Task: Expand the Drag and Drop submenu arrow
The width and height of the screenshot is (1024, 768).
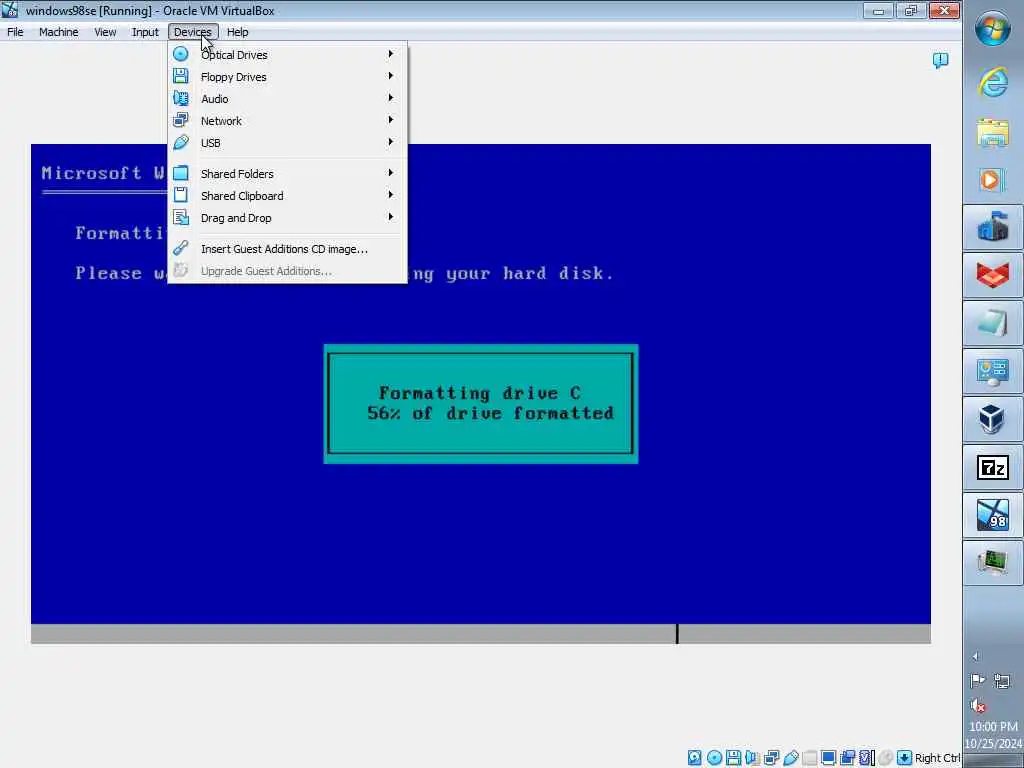Action: (x=391, y=217)
